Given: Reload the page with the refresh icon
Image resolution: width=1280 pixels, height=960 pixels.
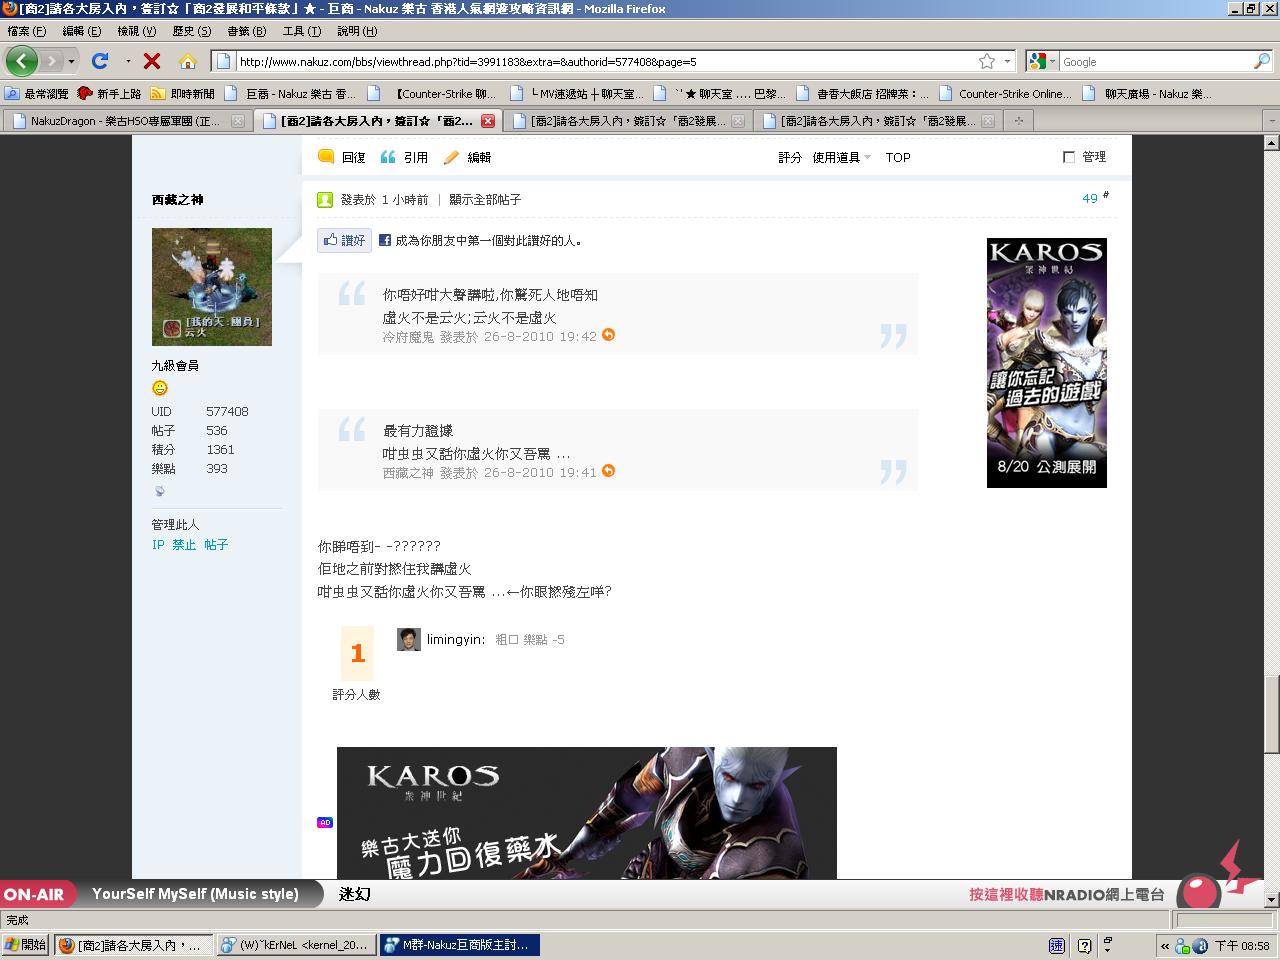Looking at the screenshot, I should (x=100, y=61).
